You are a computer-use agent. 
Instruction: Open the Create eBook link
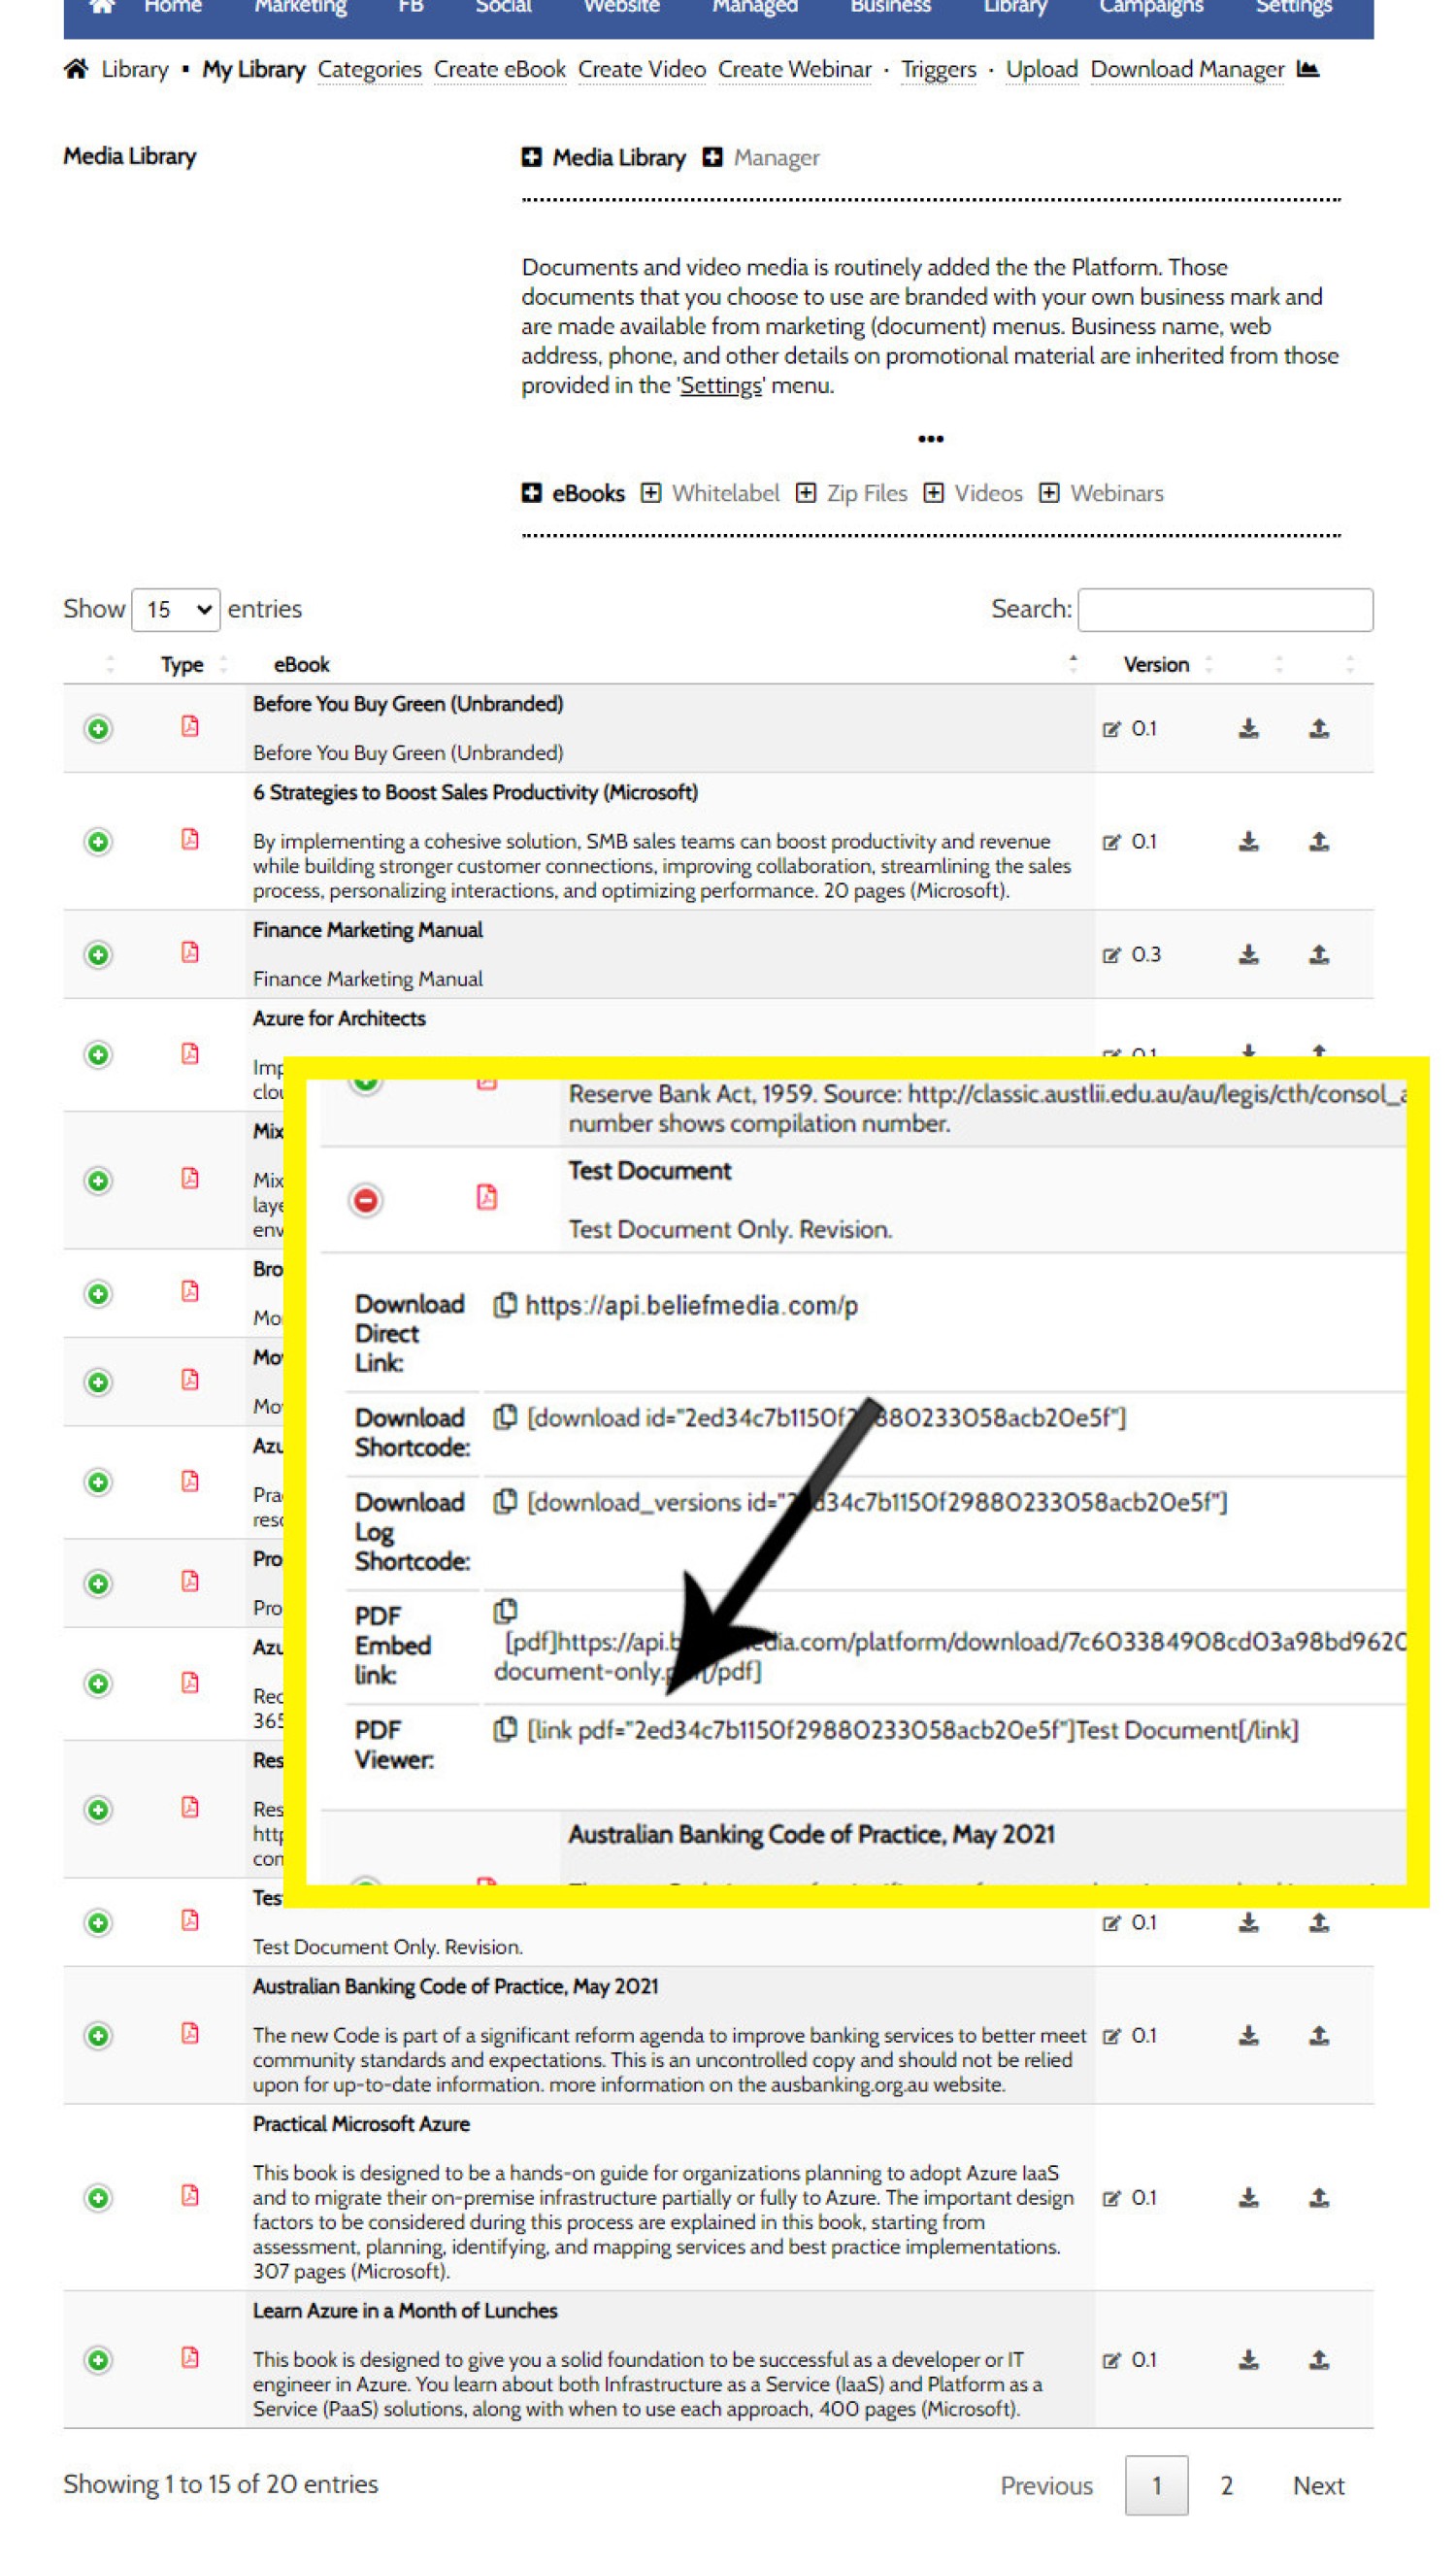[499, 69]
